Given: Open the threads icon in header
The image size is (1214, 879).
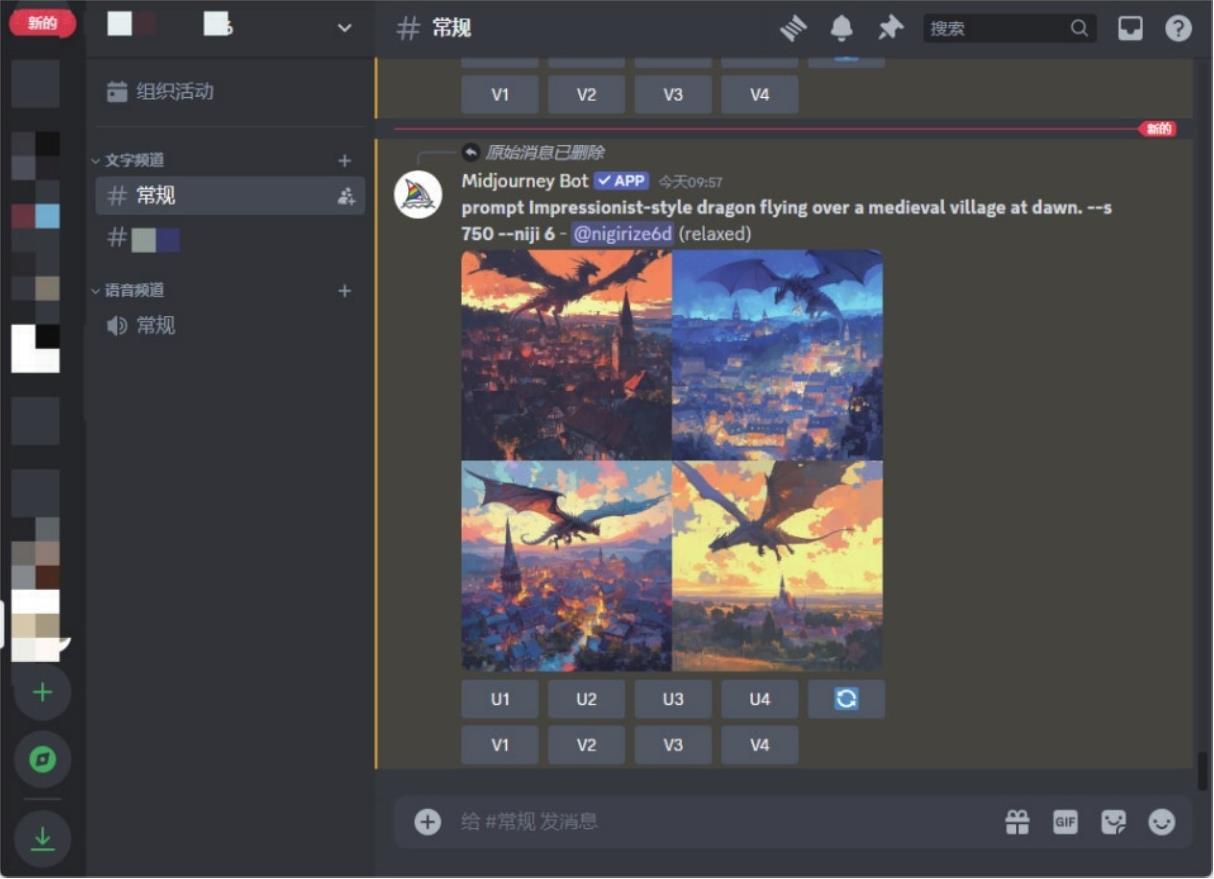Looking at the screenshot, I should [x=793, y=28].
